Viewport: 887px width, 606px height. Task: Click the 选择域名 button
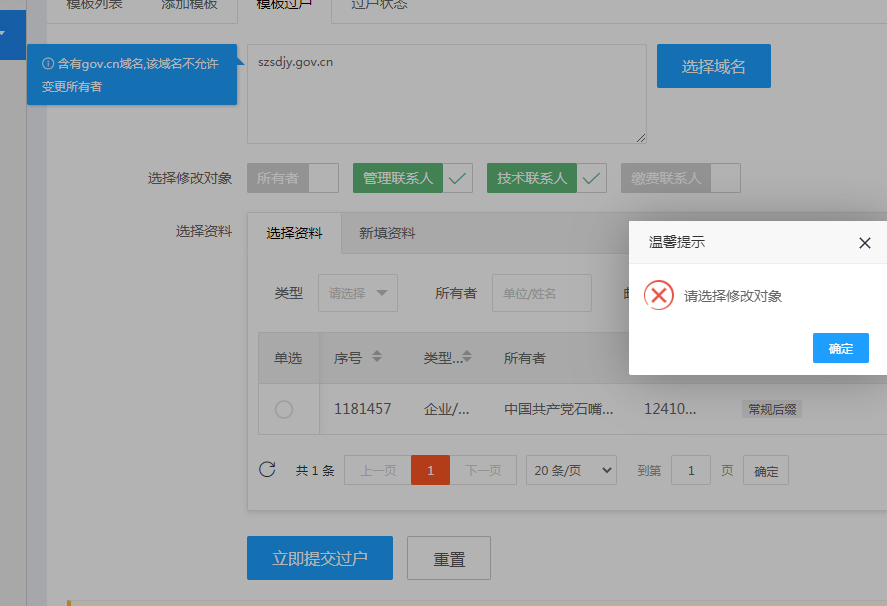click(713, 66)
